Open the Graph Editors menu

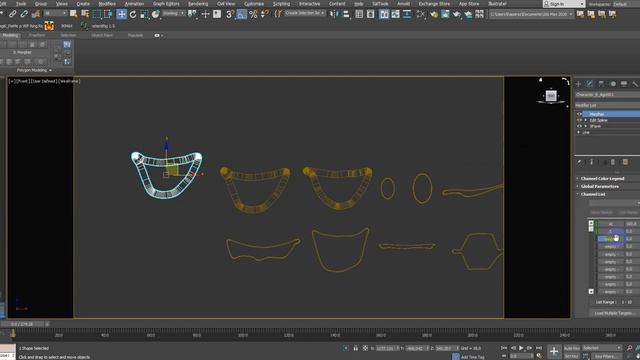click(166, 4)
